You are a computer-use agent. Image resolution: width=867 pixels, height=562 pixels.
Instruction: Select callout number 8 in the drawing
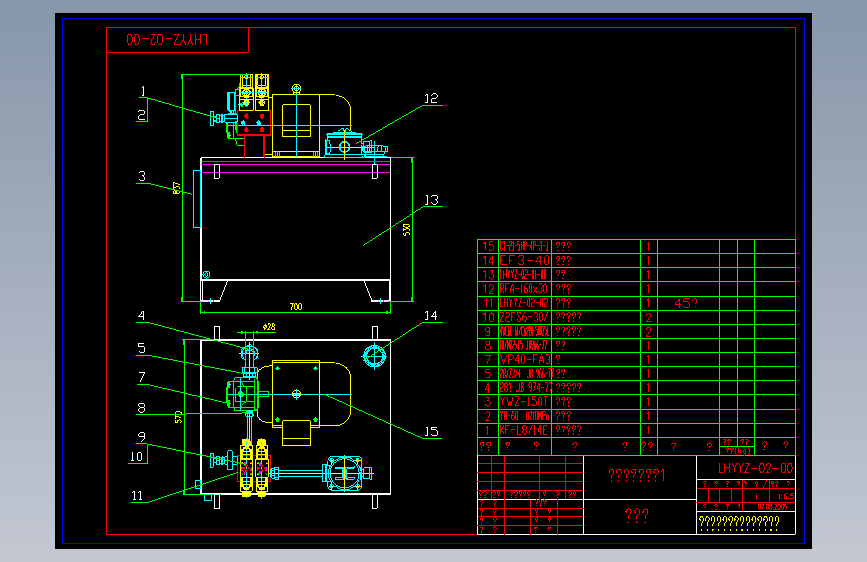click(142, 408)
